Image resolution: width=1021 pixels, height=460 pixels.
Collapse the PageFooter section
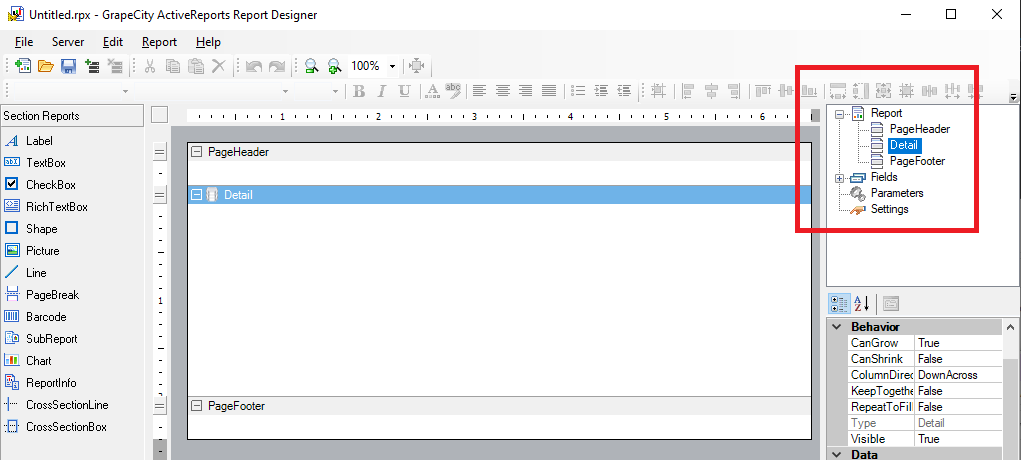[196, 406]
